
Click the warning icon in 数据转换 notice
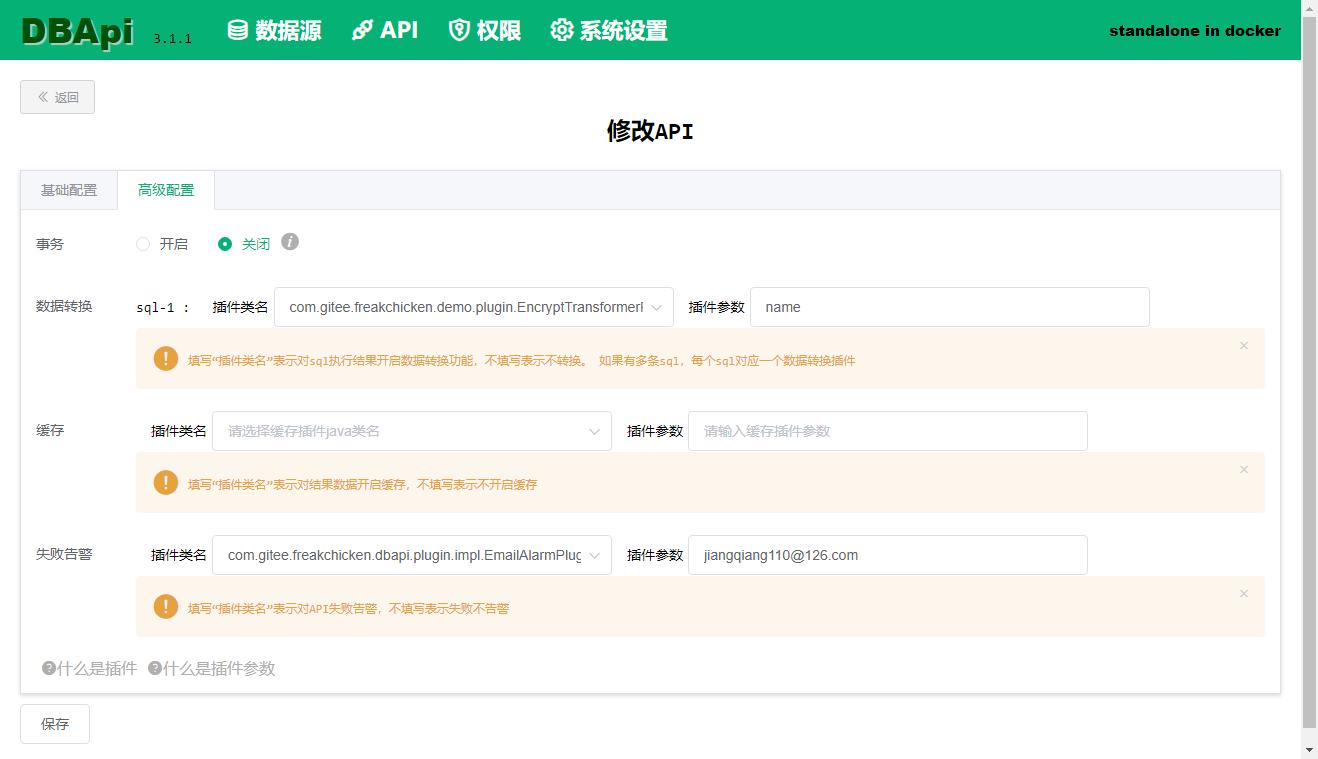click(x=166, y=358)
